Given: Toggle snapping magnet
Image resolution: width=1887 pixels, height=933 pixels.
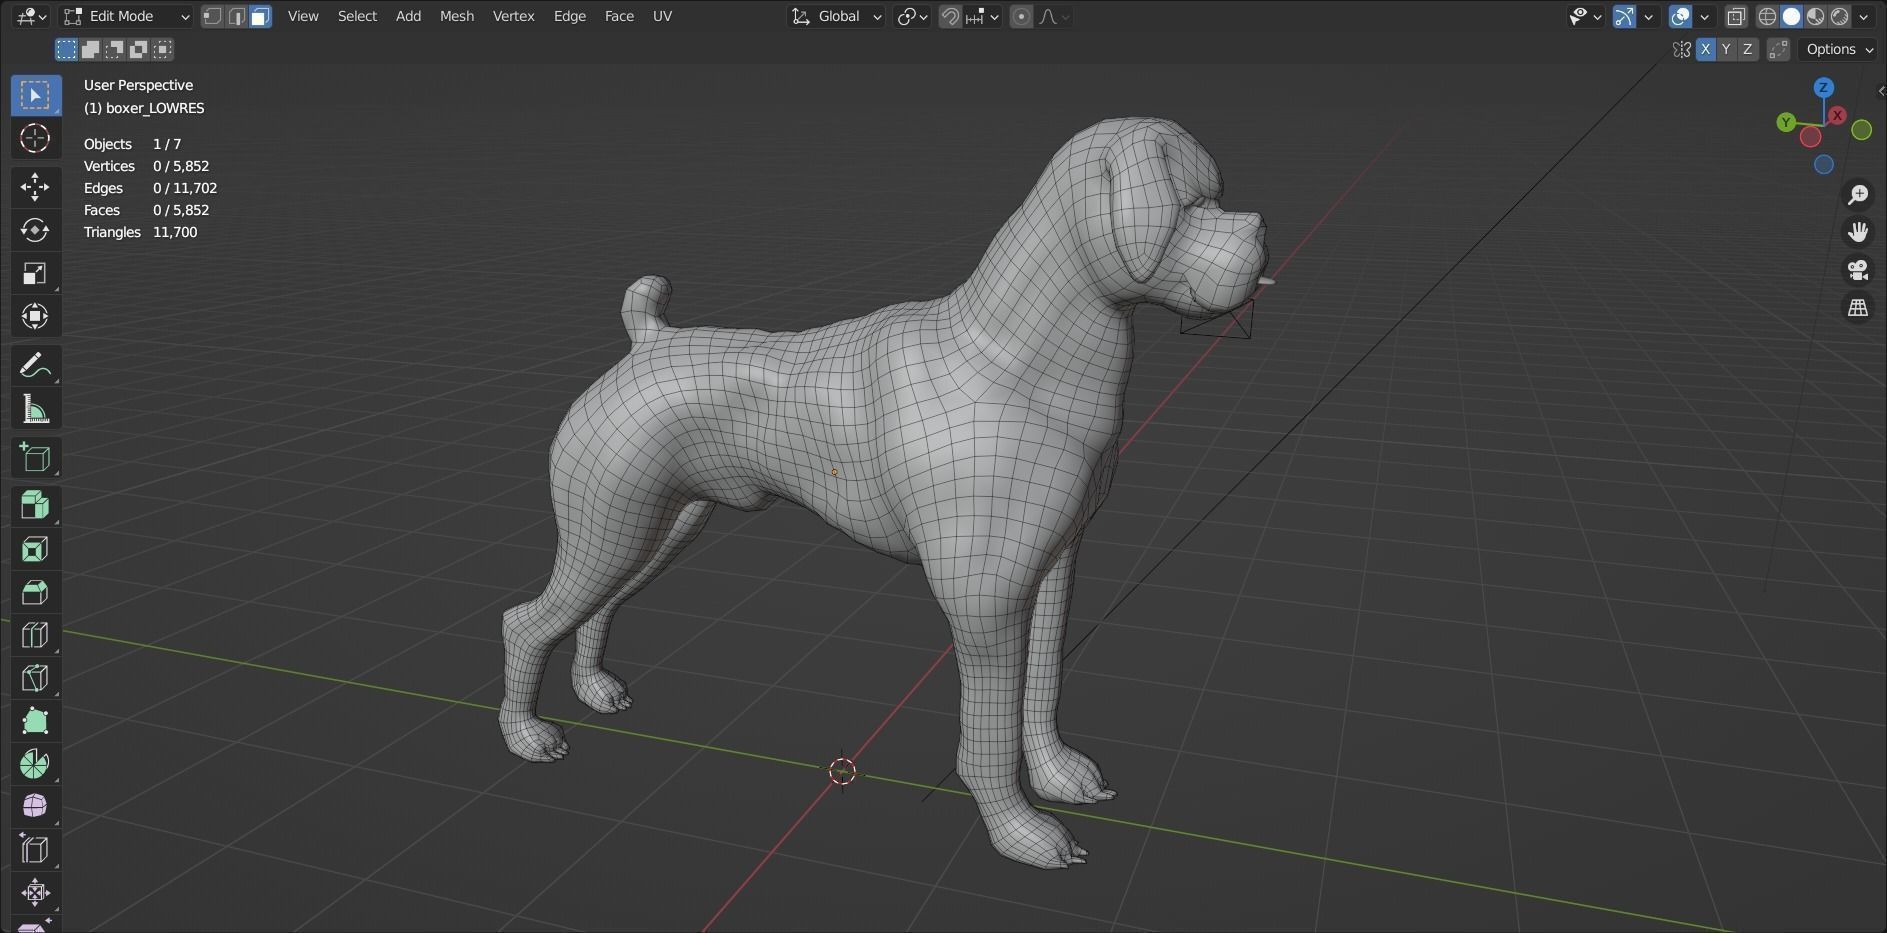Looking at the screenshot, I should coord(950,16).
